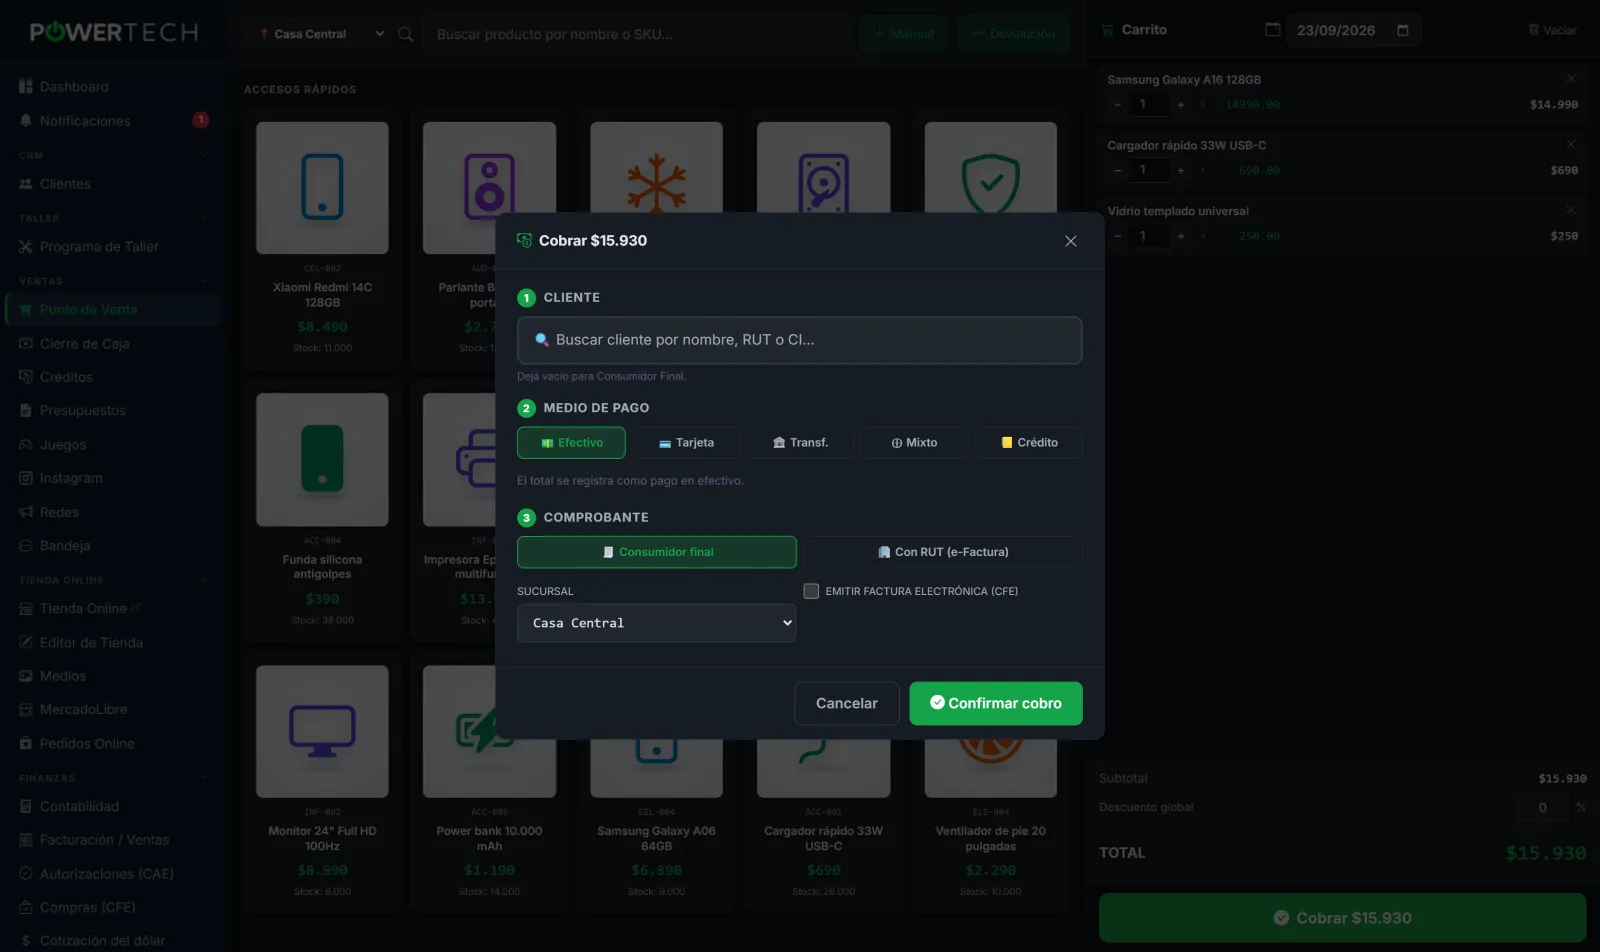Viewport: 1600px width, 952px height.
Task: Go to Clientes in the sidebar
Action: (x=112, y=184)
